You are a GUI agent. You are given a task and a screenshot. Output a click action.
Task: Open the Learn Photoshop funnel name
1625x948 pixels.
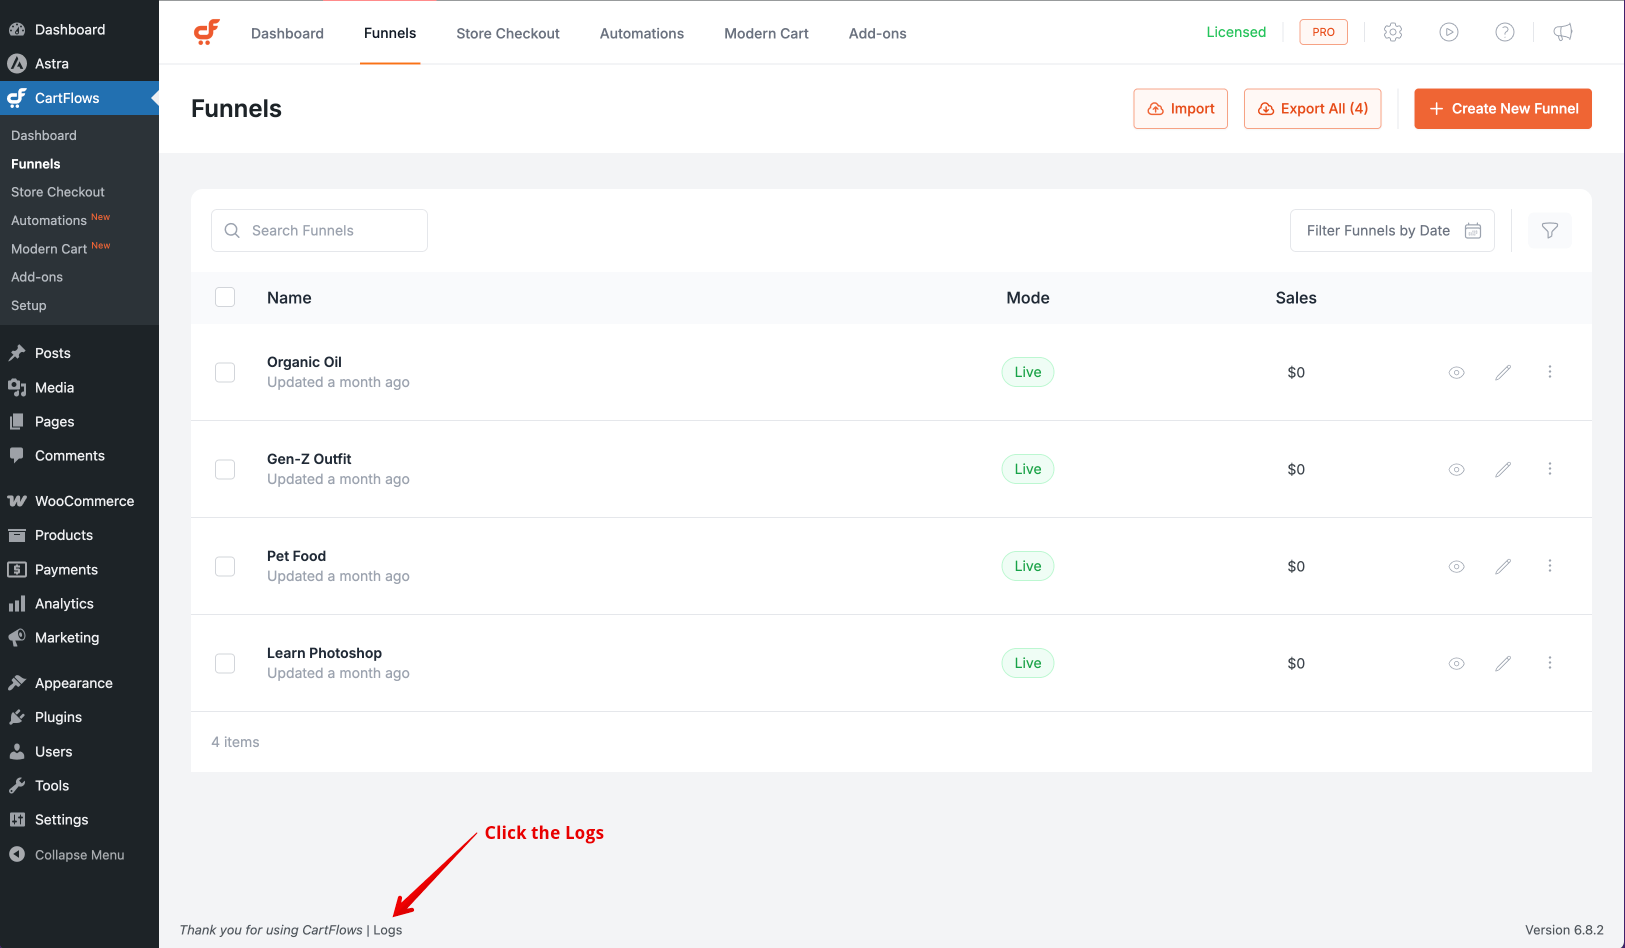(x=324, y=653)
